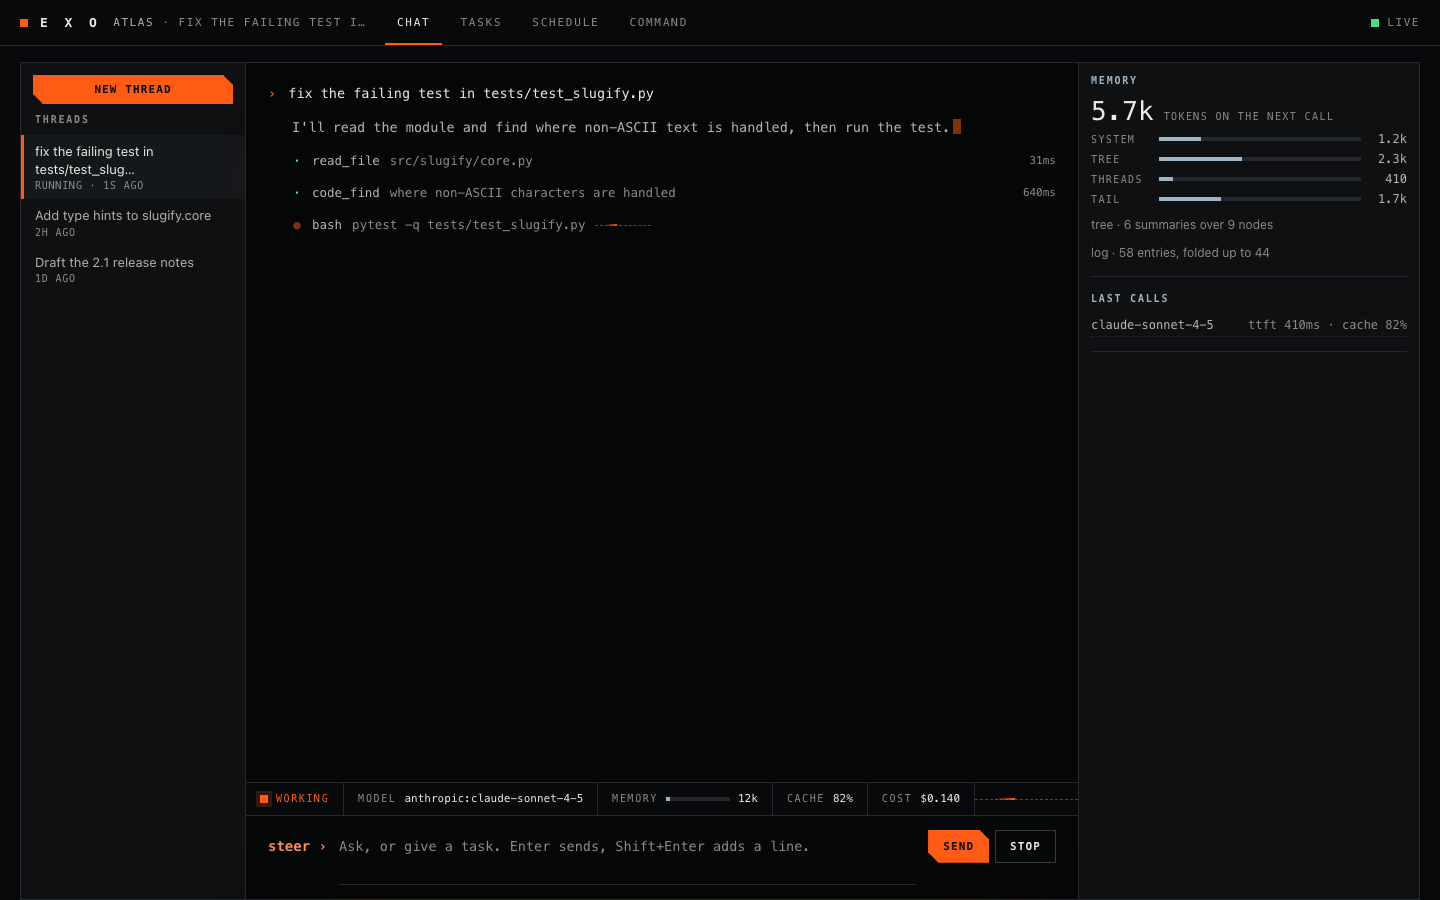The height and width of the screenshot is (900, 1440).
Task: Click the claude-sonnet-4-5 last call row
Action: 1249,325
